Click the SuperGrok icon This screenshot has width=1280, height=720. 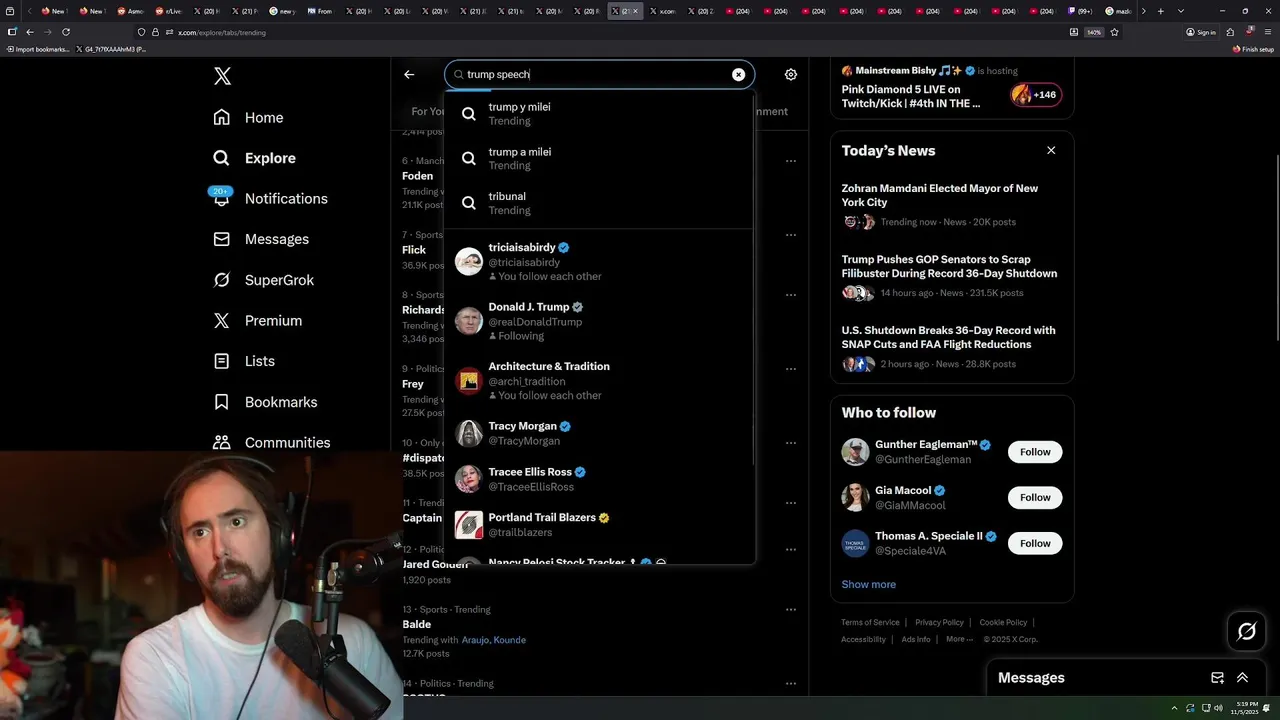(222, 280)
